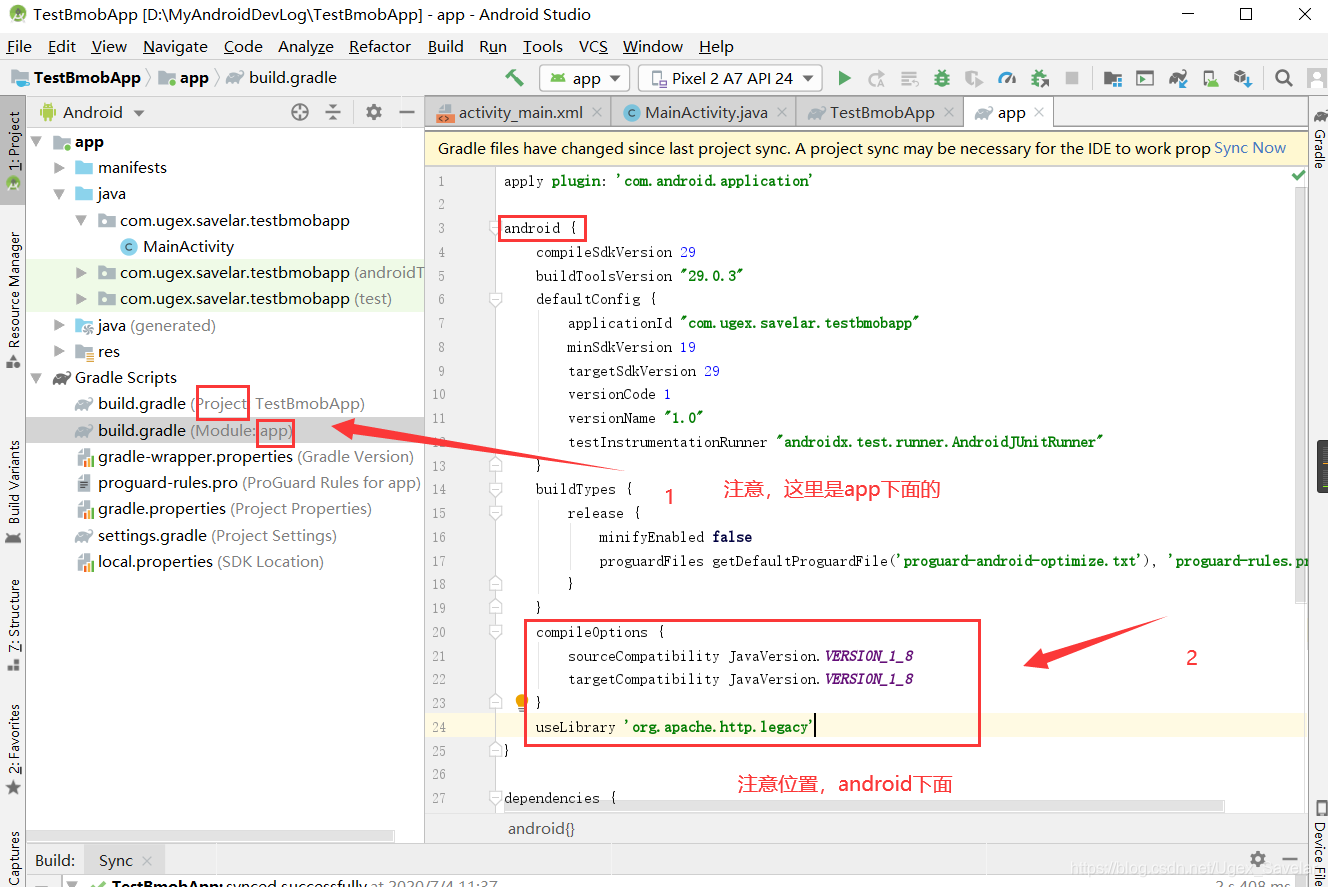Click the Make Project hammer icon
This screenshot has width=1328, height=887.
click(514, 78)
